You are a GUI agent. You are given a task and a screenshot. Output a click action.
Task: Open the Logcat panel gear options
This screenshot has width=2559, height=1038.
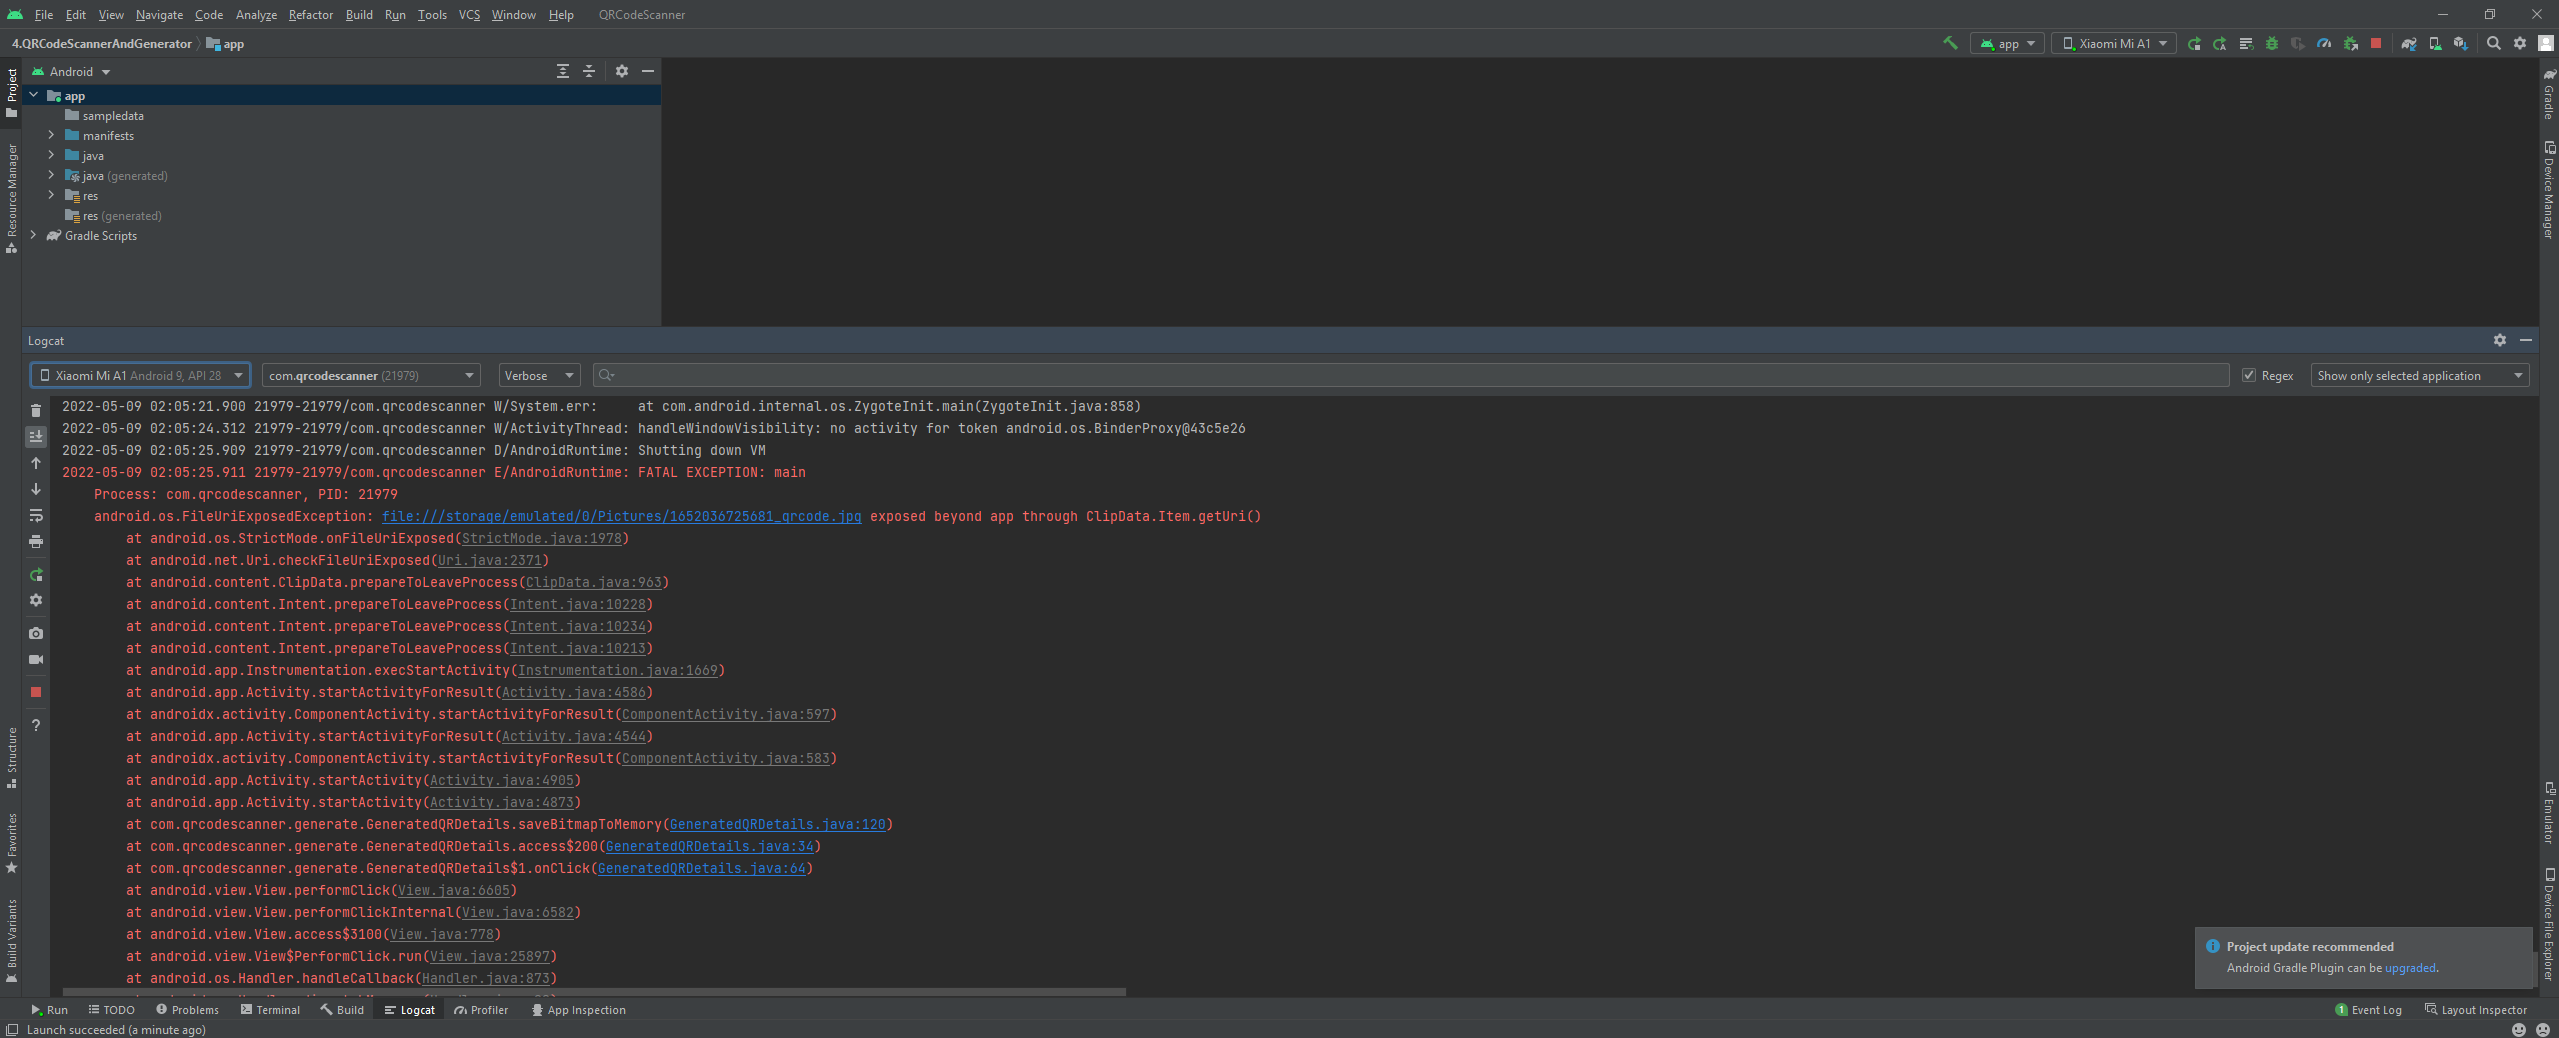coord(2500,340)
